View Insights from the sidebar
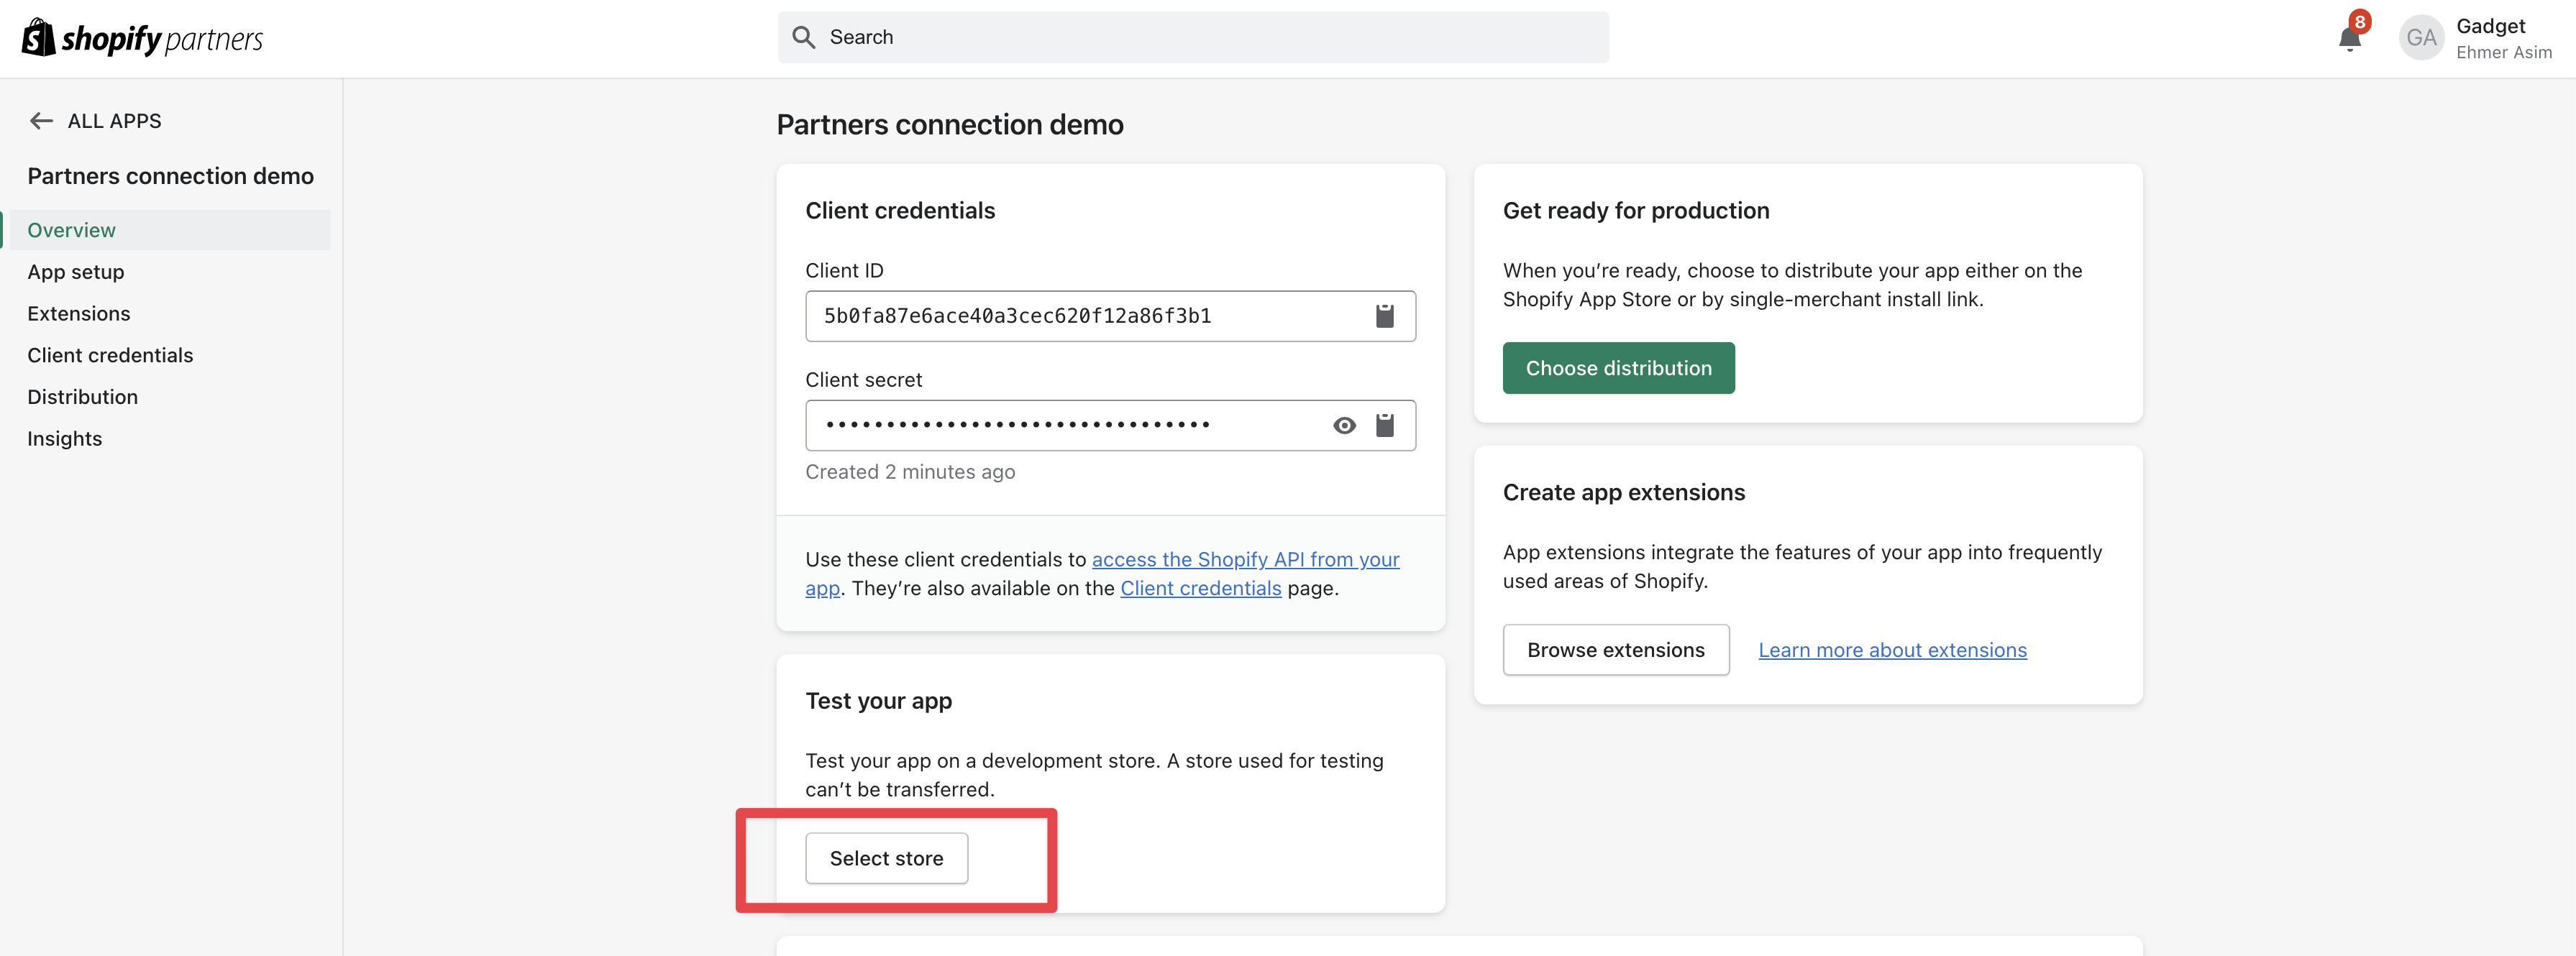Viewport: 2576px width, 956px height. tap(65, 439)
